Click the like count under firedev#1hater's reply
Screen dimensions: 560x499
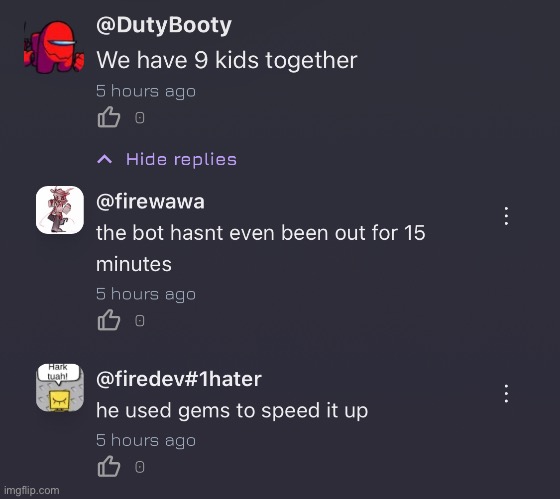(x=140, y=467)
